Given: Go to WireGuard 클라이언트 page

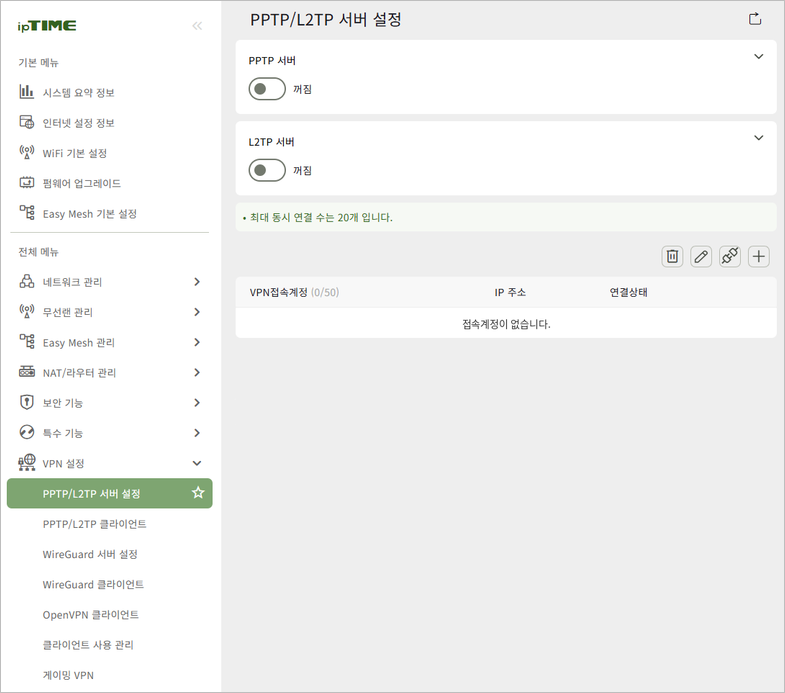Looking at the screenshot, I should pos(93,584).
